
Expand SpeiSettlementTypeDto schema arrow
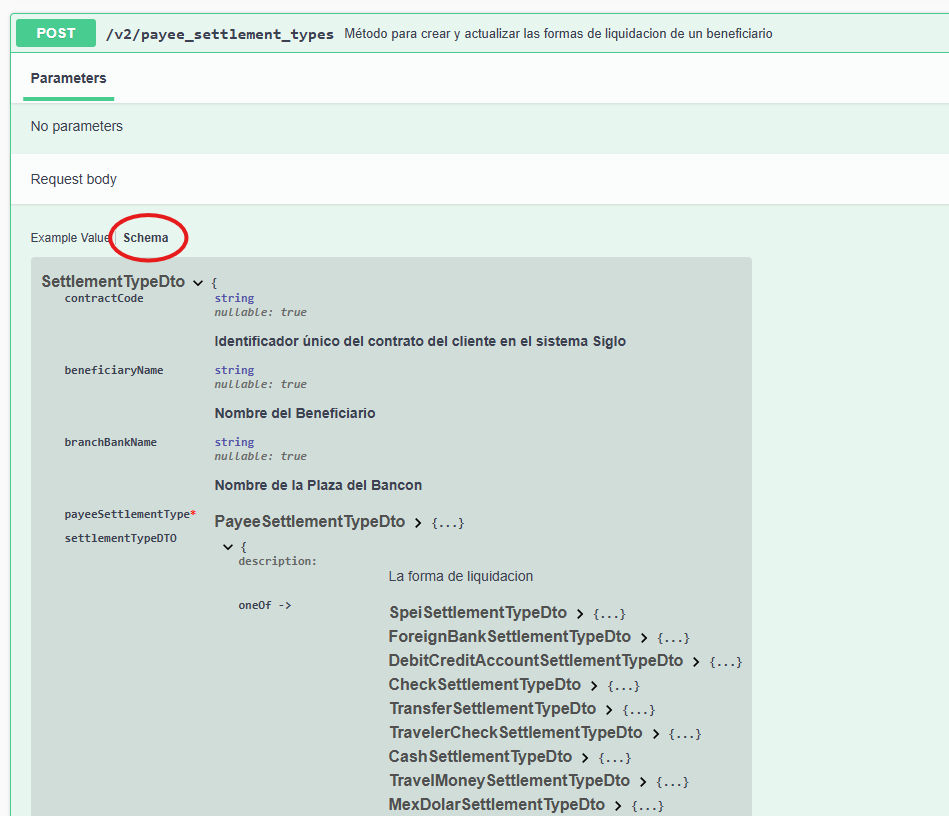coord(580,614)
